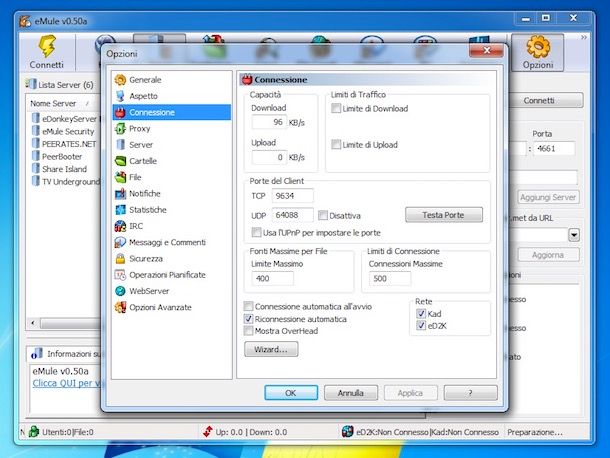
Task: Select Operazioni Pianificate calendar icon
Action: (x=120, y=275)
